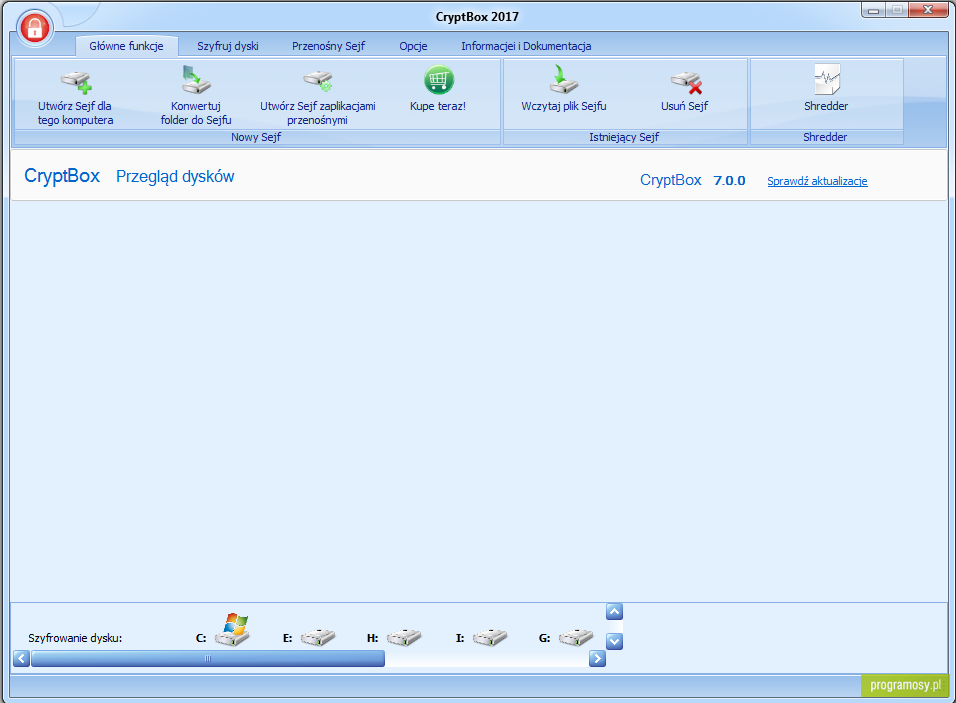956x703 pixels.
Task: Minimize the CryptBox 2017 window
Action: click(873, 10)
